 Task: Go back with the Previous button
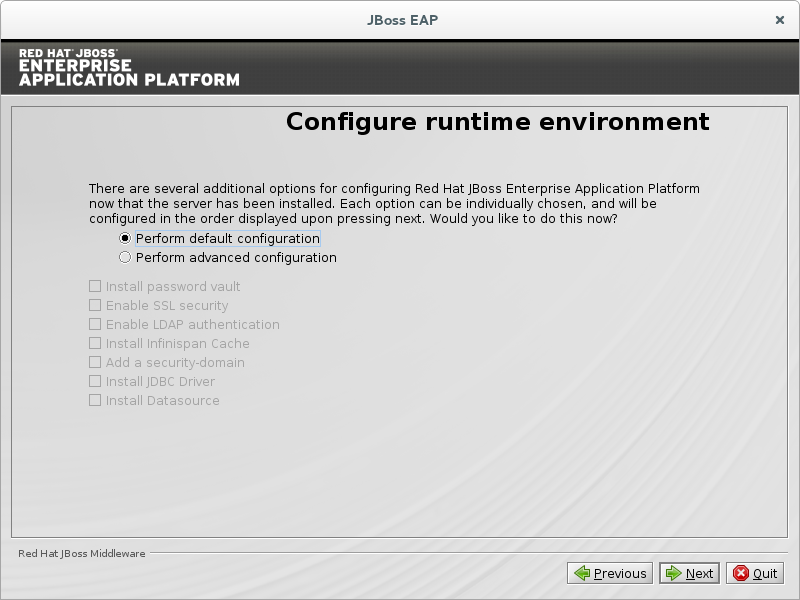point(610,573)
